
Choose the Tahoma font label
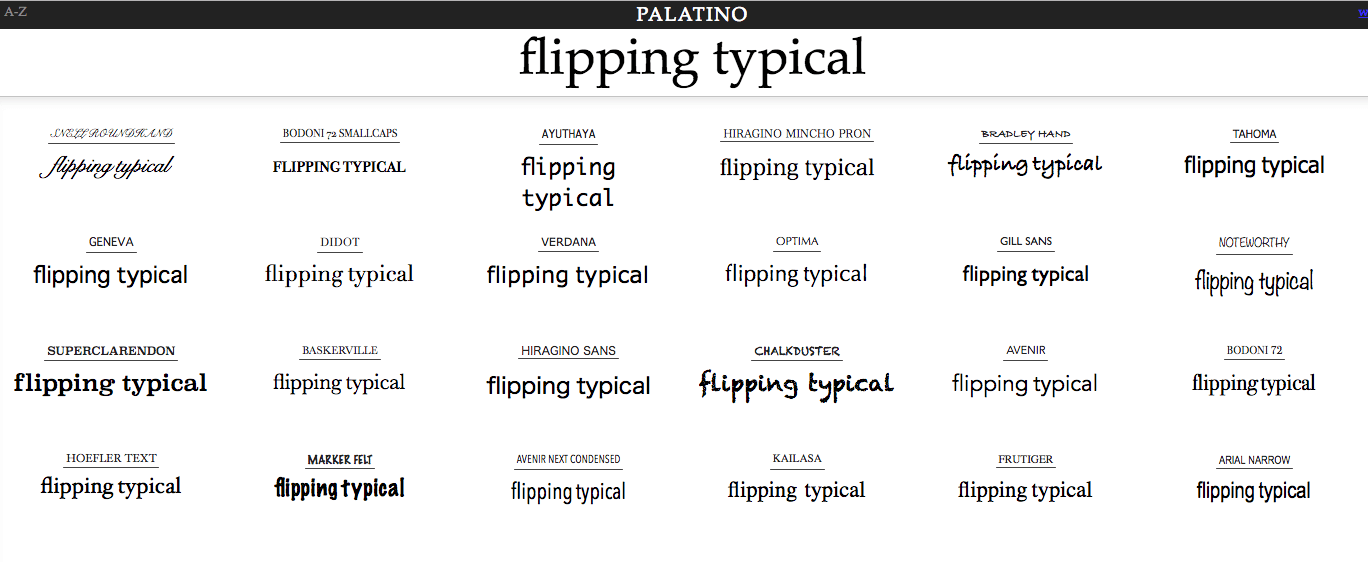(x=1254, y=134)
